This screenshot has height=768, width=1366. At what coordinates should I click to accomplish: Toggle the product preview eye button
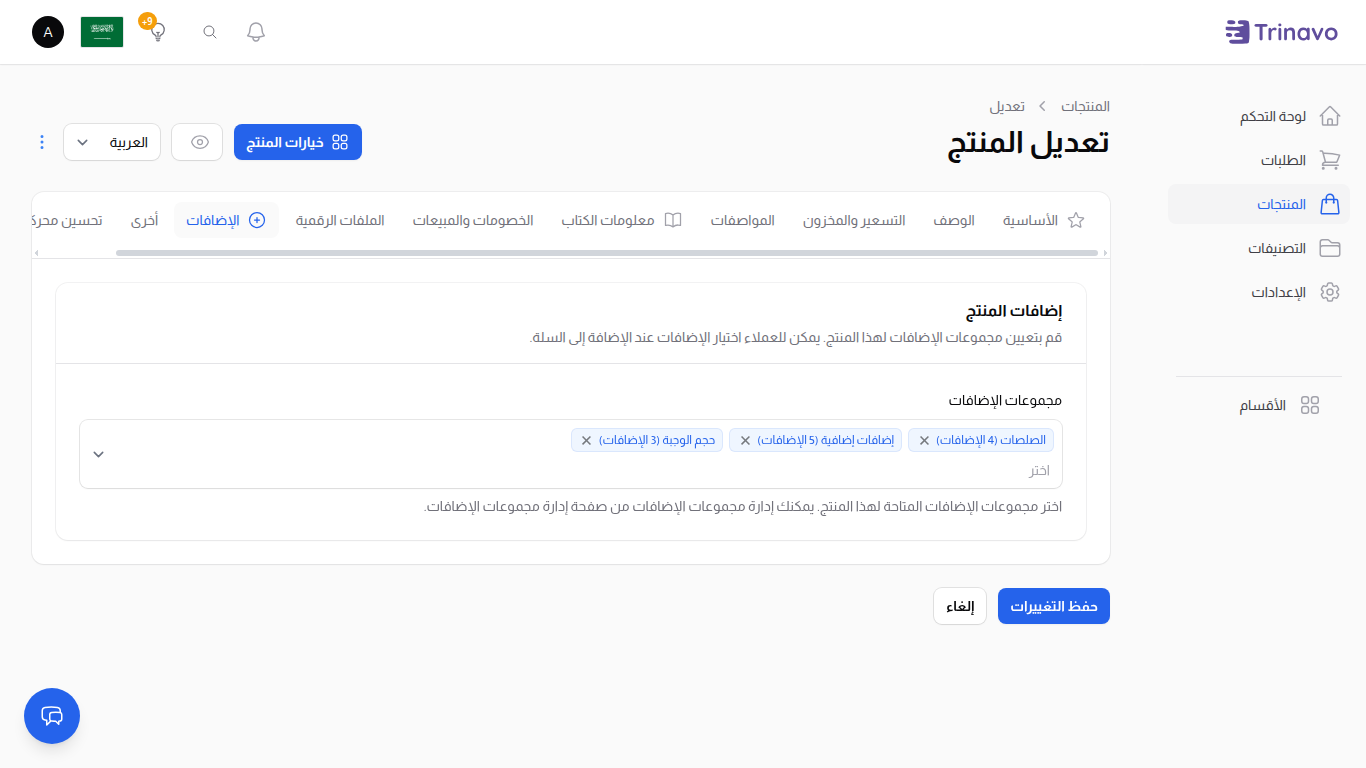point(197,142)
